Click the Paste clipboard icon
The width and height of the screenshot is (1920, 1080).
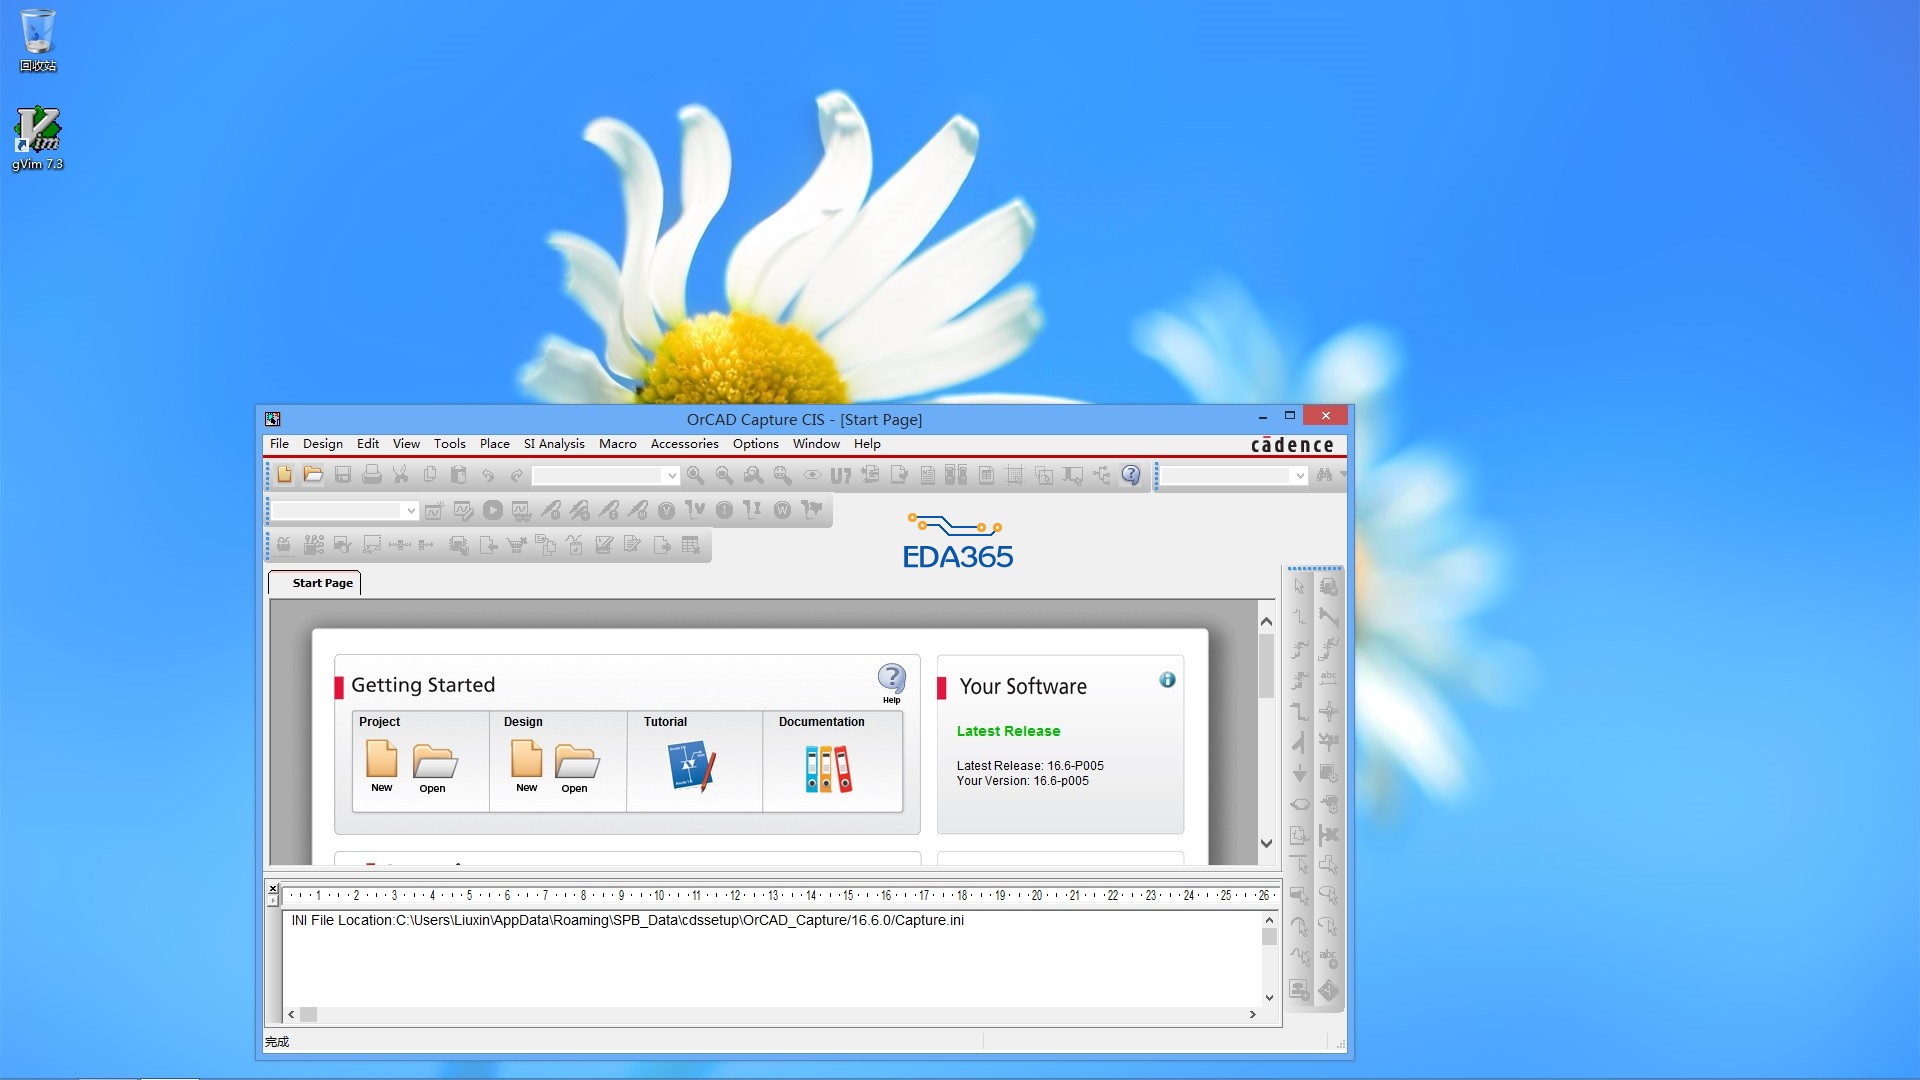pos(459,475)
